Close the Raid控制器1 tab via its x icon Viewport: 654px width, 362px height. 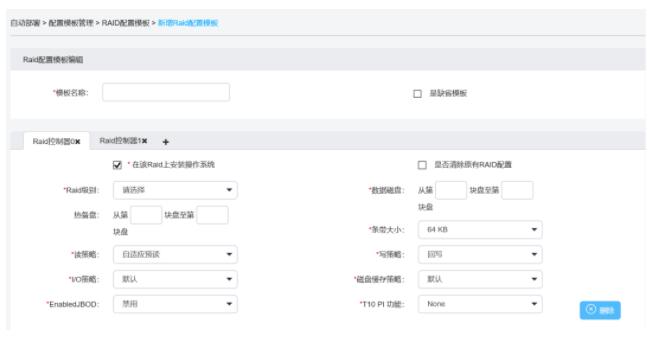point(144,141)
